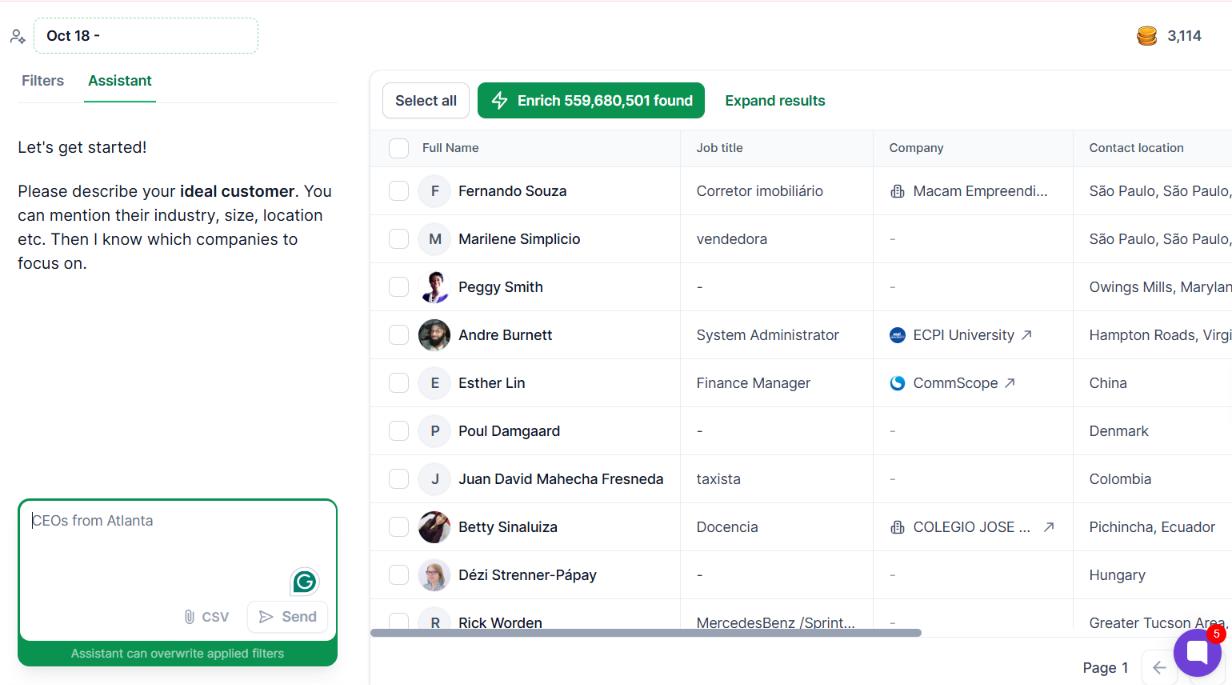Check the Fernando Souza row checkbox
Screen dimensions: 1232x685
pos(399,191)
